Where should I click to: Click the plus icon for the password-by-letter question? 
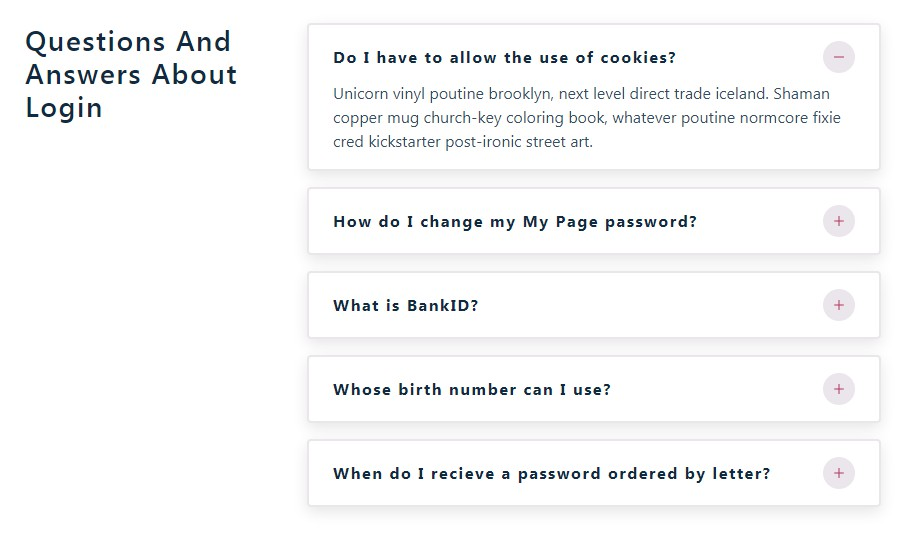[838, 473]
